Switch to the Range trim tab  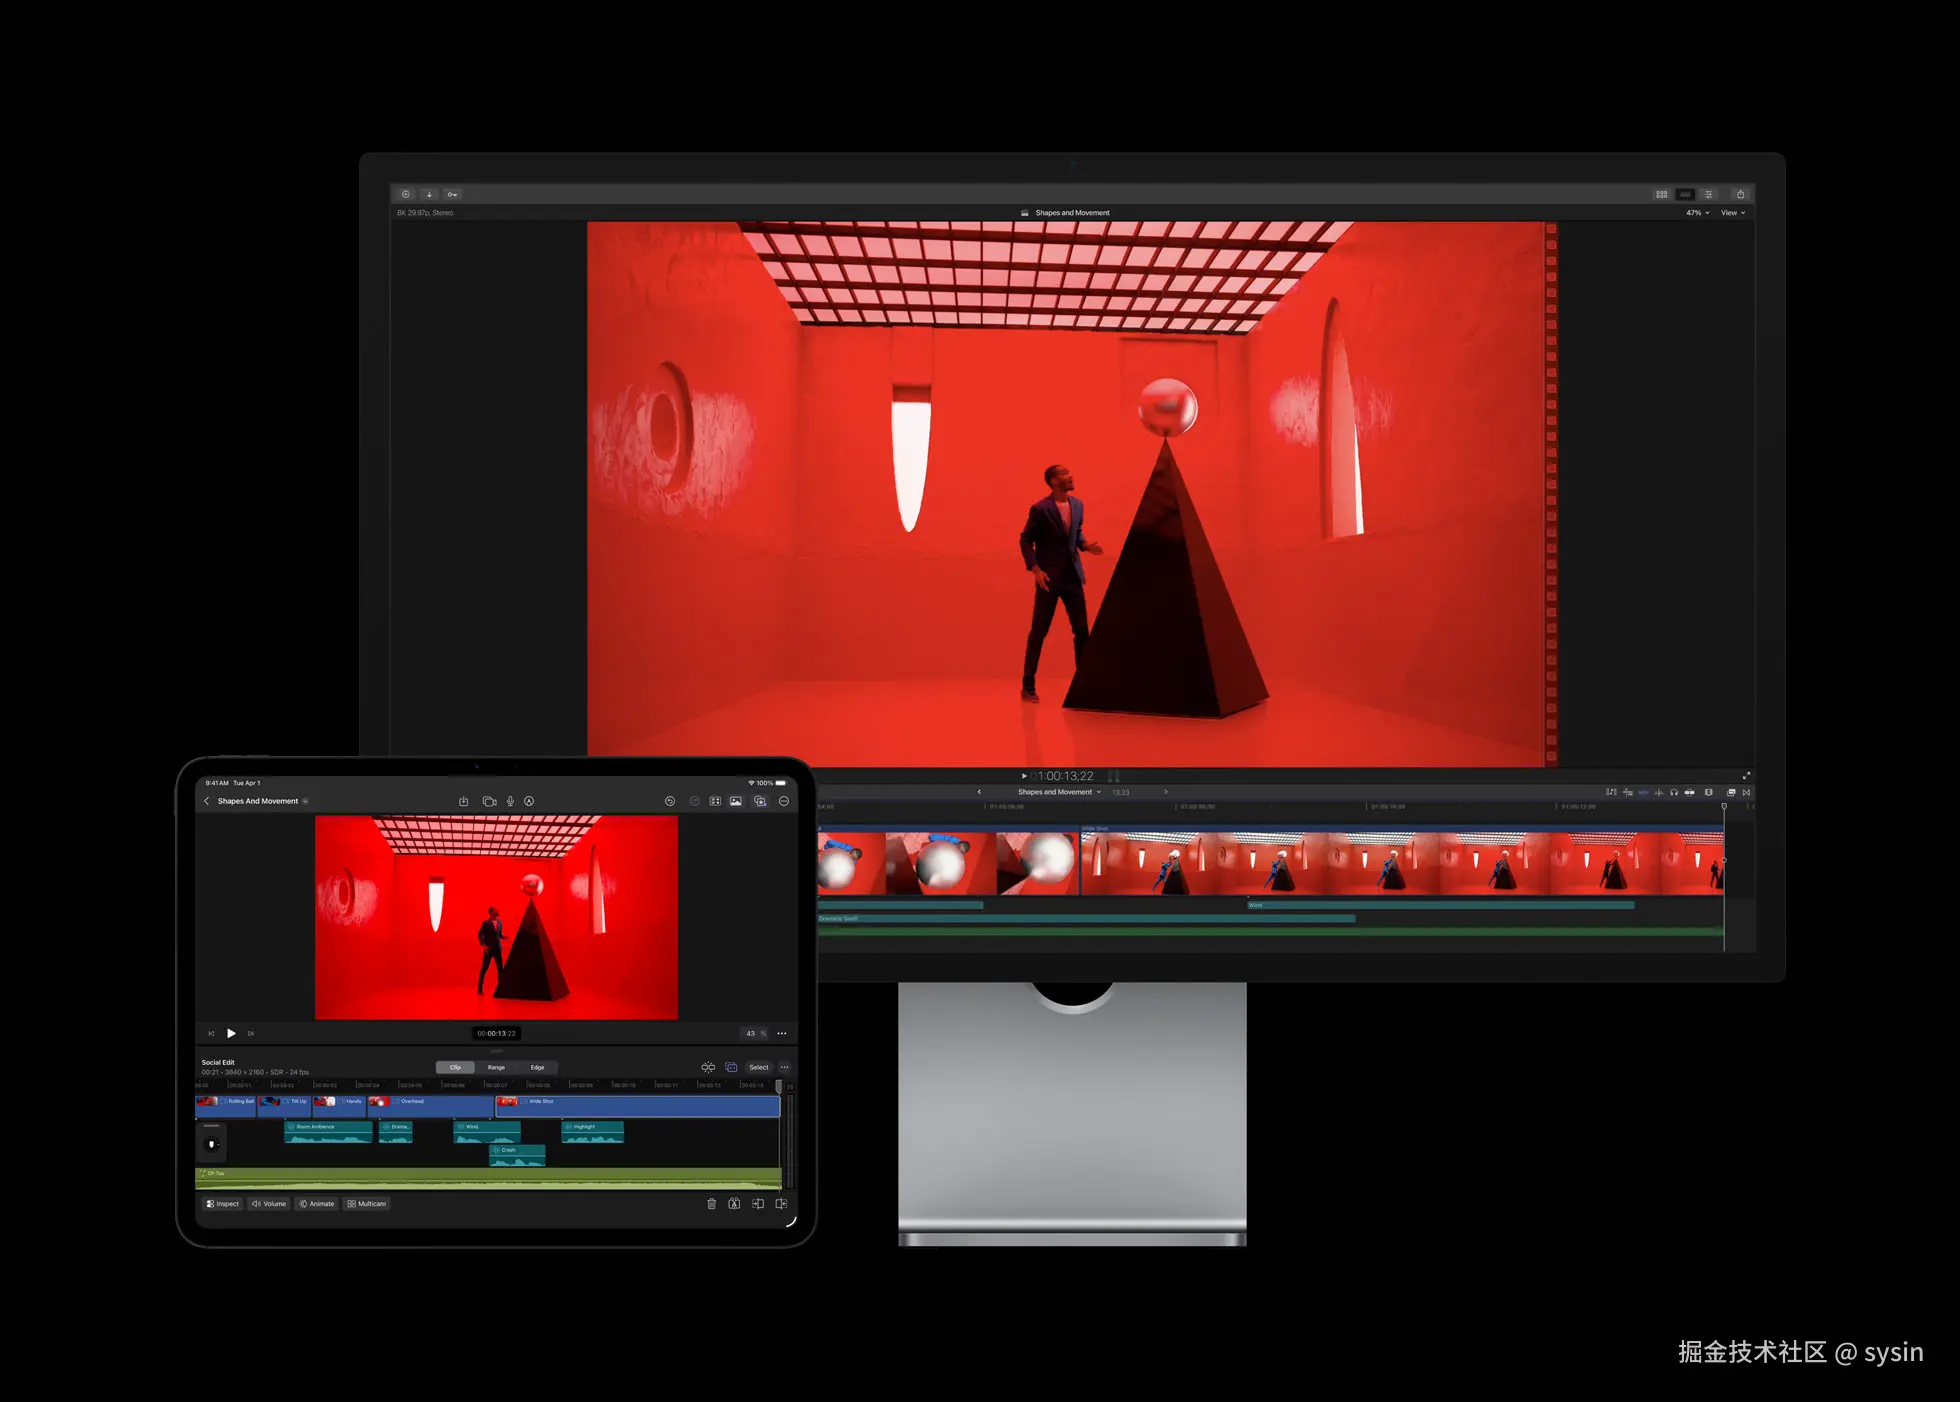coord(496,1067)
